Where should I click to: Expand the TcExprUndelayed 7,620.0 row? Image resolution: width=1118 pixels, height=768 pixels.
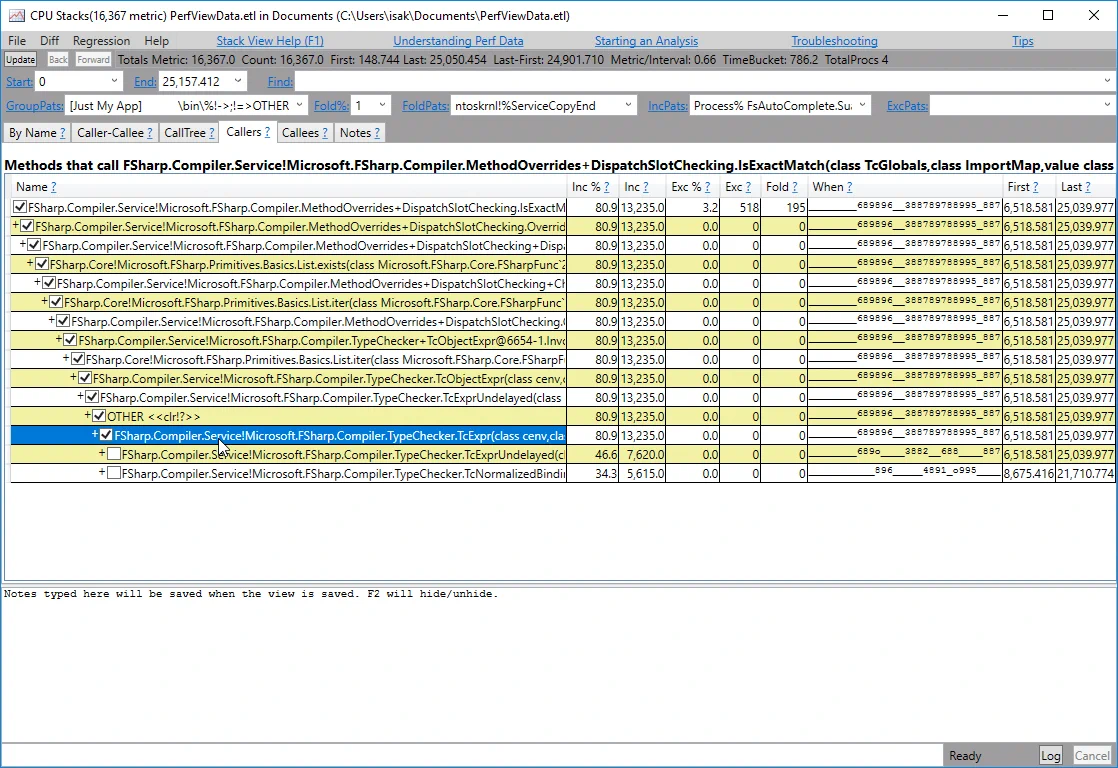[x=102, y=454]
